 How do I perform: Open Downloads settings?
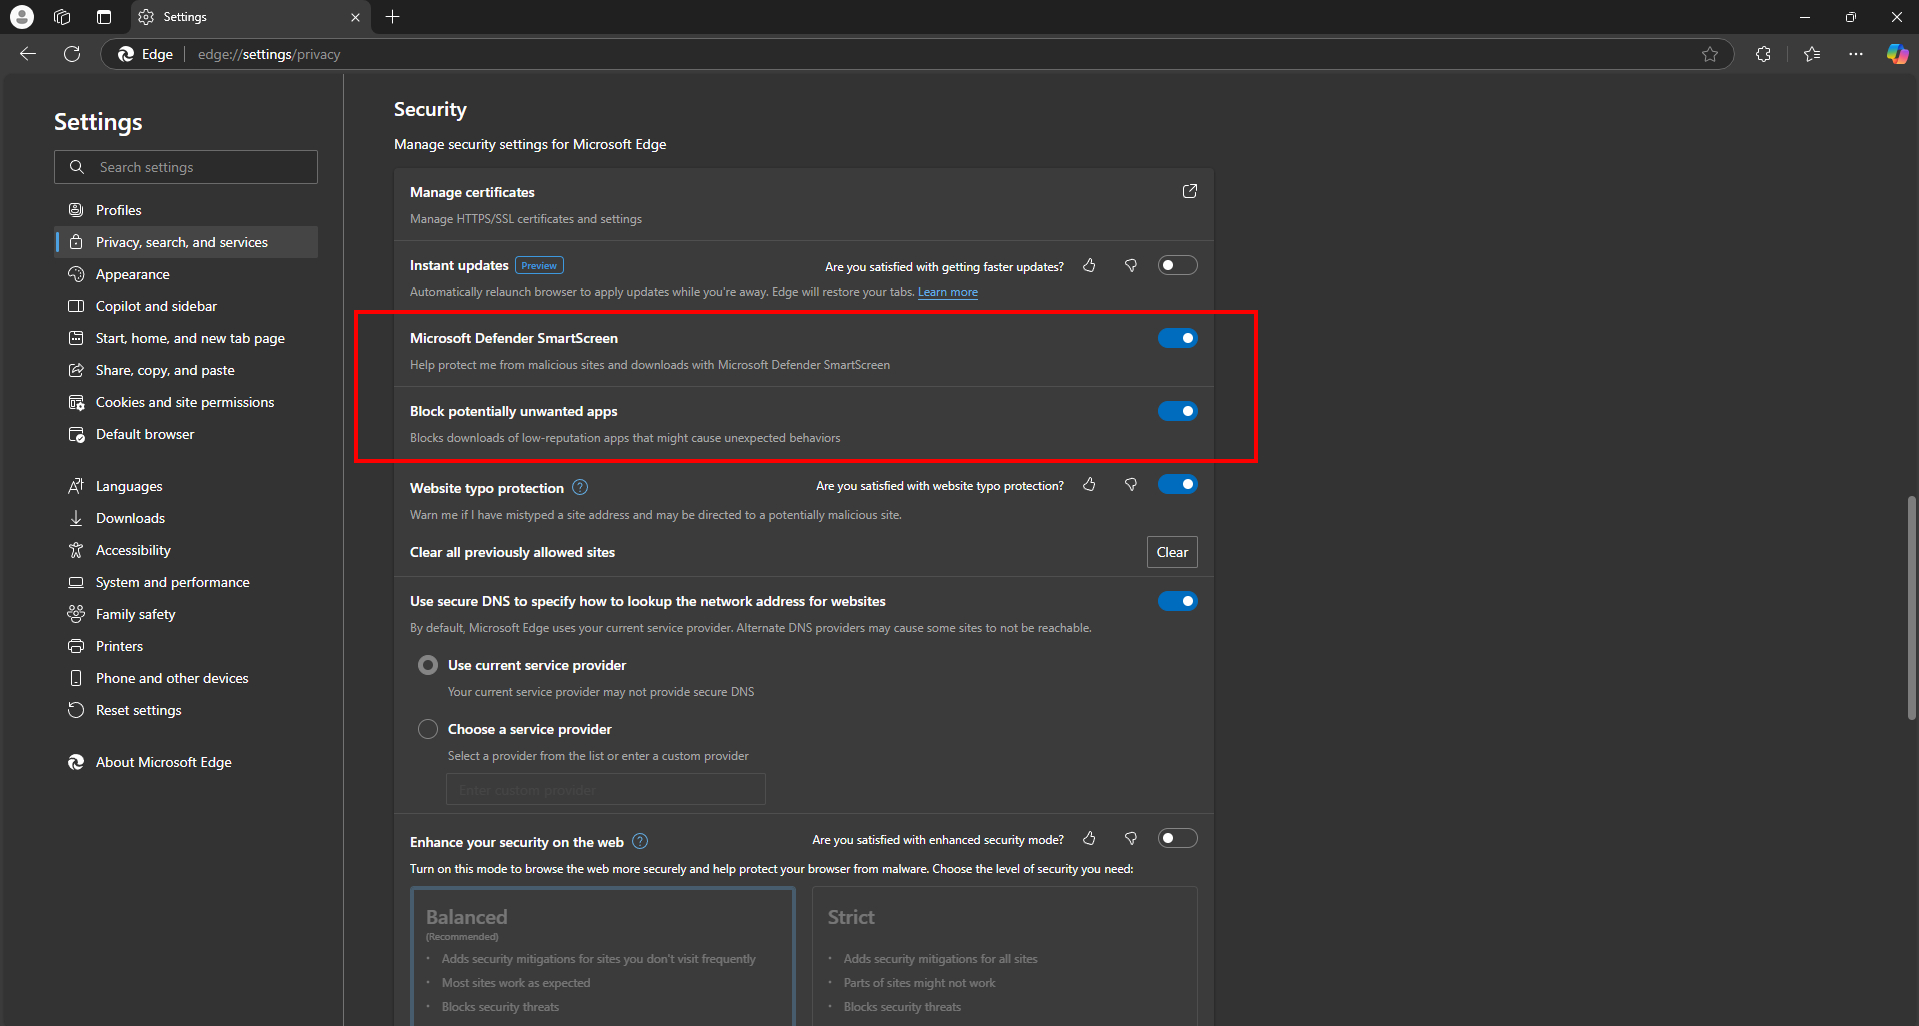186,518
